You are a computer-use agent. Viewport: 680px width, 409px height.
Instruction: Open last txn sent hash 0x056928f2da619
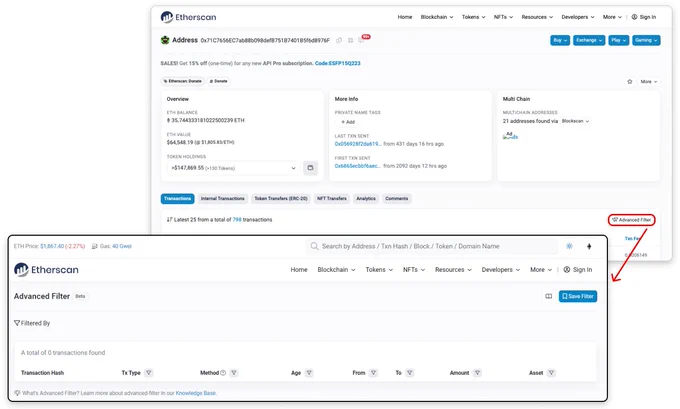coord(358,144)
